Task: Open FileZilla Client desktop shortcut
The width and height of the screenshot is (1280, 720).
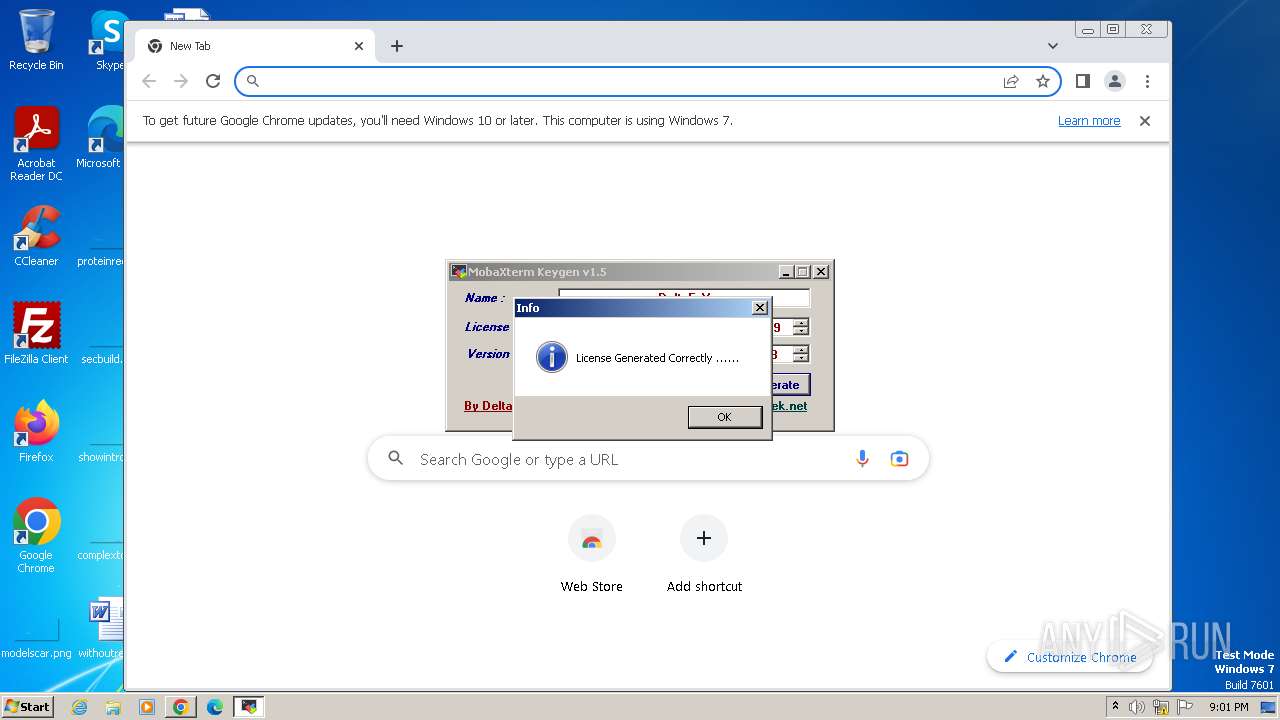Action: [36, 334]
